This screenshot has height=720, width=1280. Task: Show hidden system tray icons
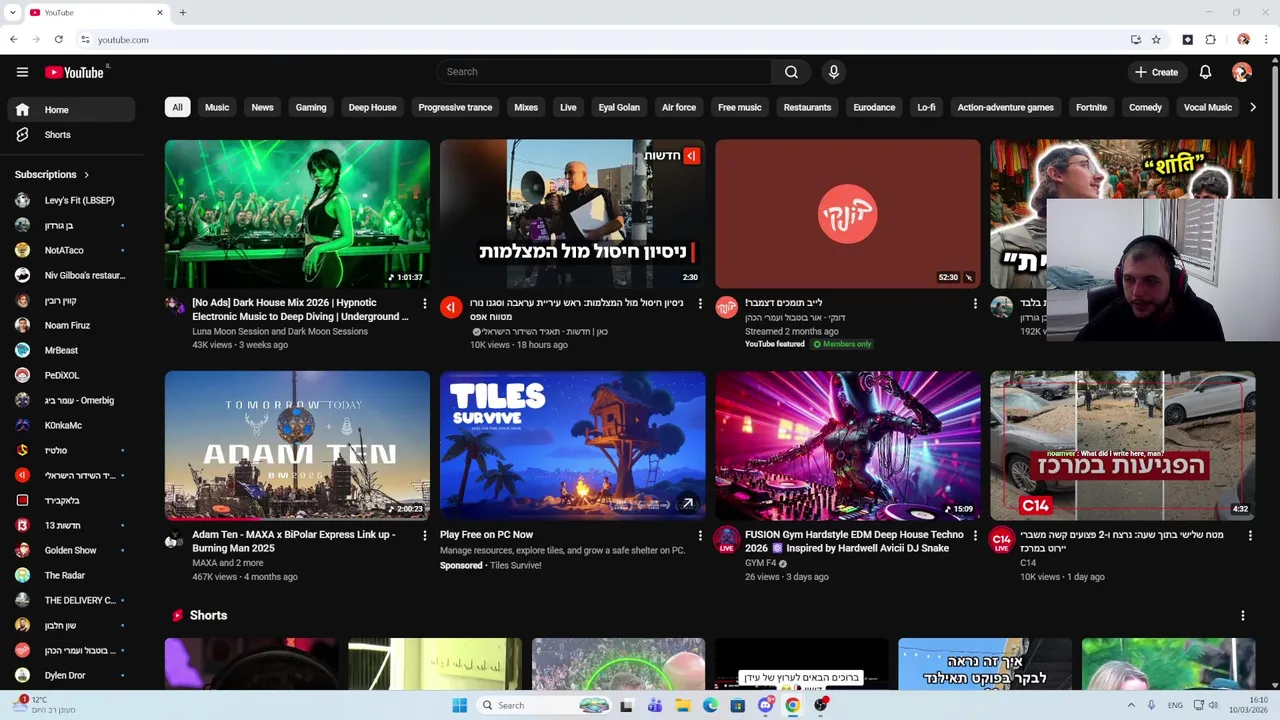click(1131, 705)
